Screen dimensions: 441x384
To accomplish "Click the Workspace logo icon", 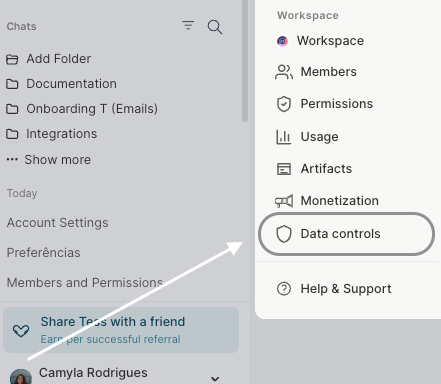I will [x=282, y=41].
